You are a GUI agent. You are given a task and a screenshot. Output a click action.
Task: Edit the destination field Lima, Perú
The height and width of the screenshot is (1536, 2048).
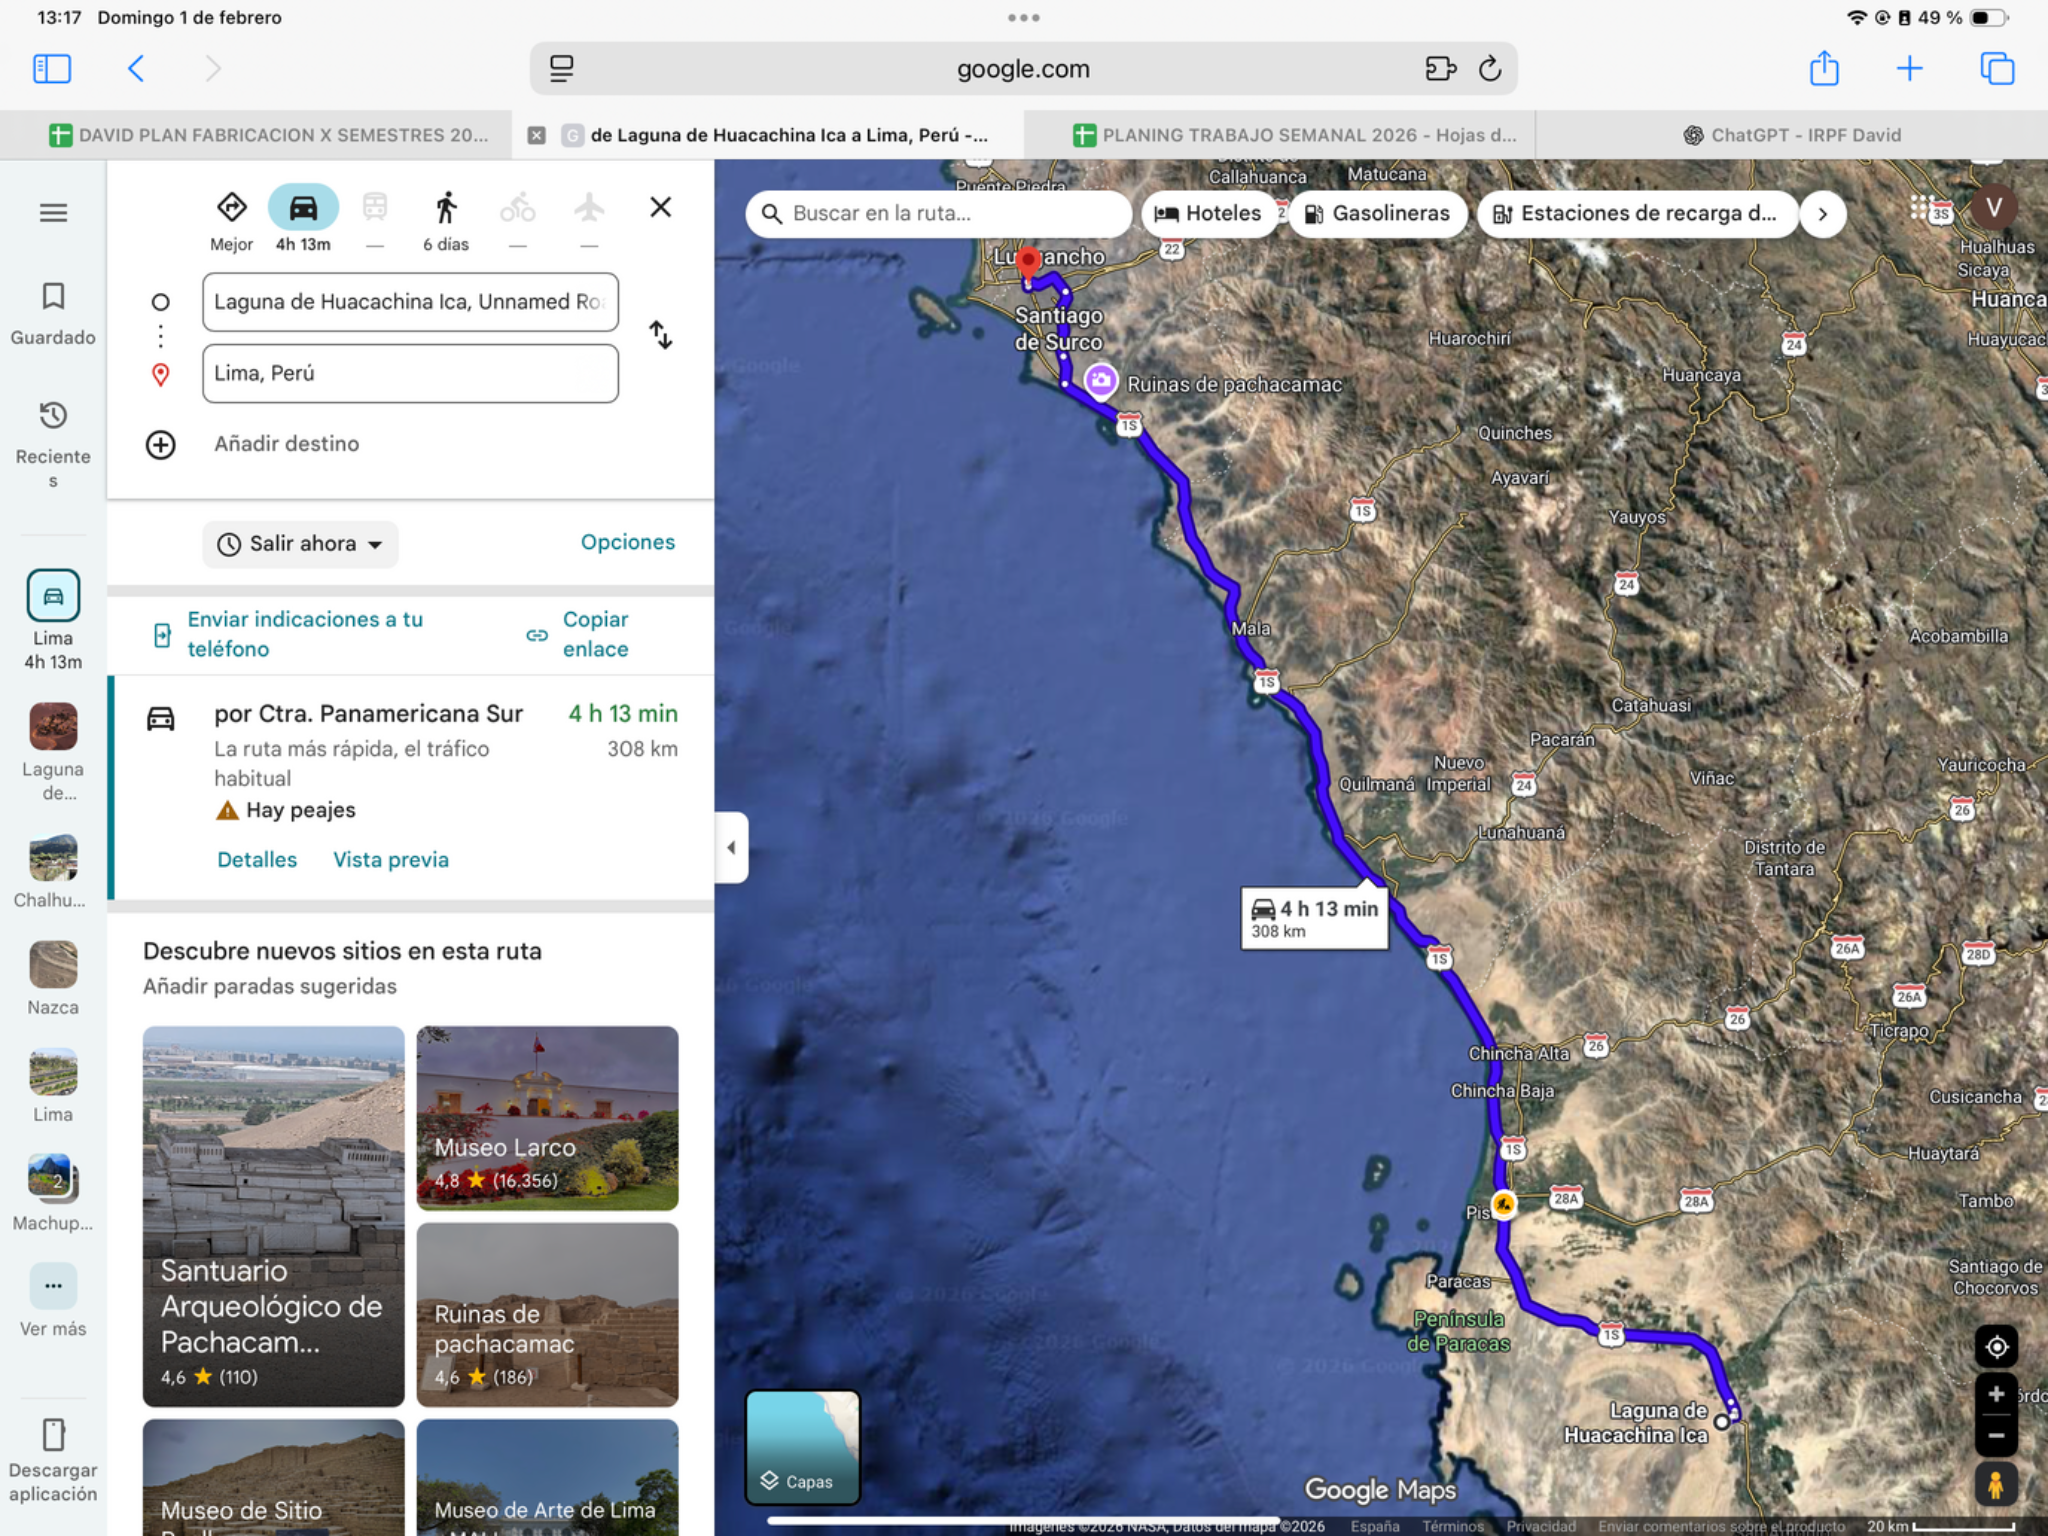click(410, 373)
